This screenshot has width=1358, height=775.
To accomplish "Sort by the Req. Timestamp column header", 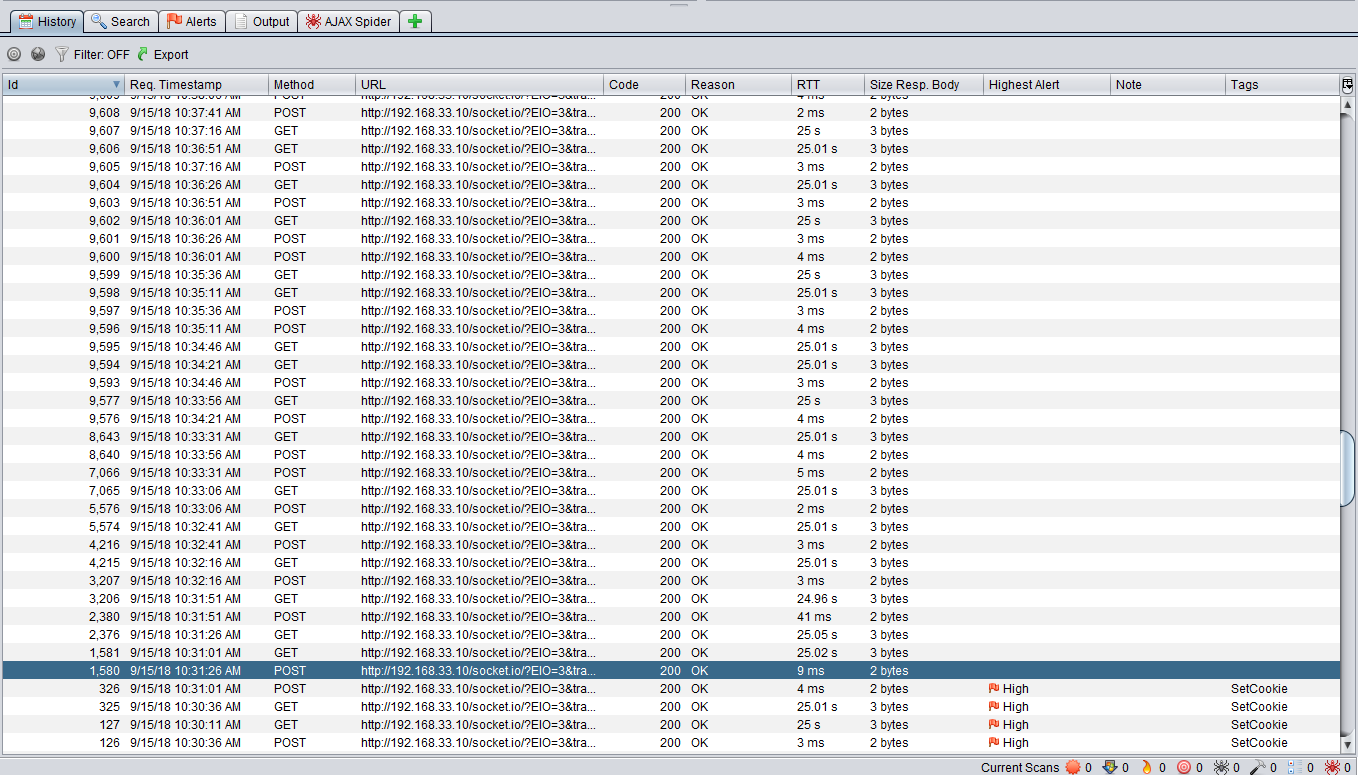I will pos(196,84).
